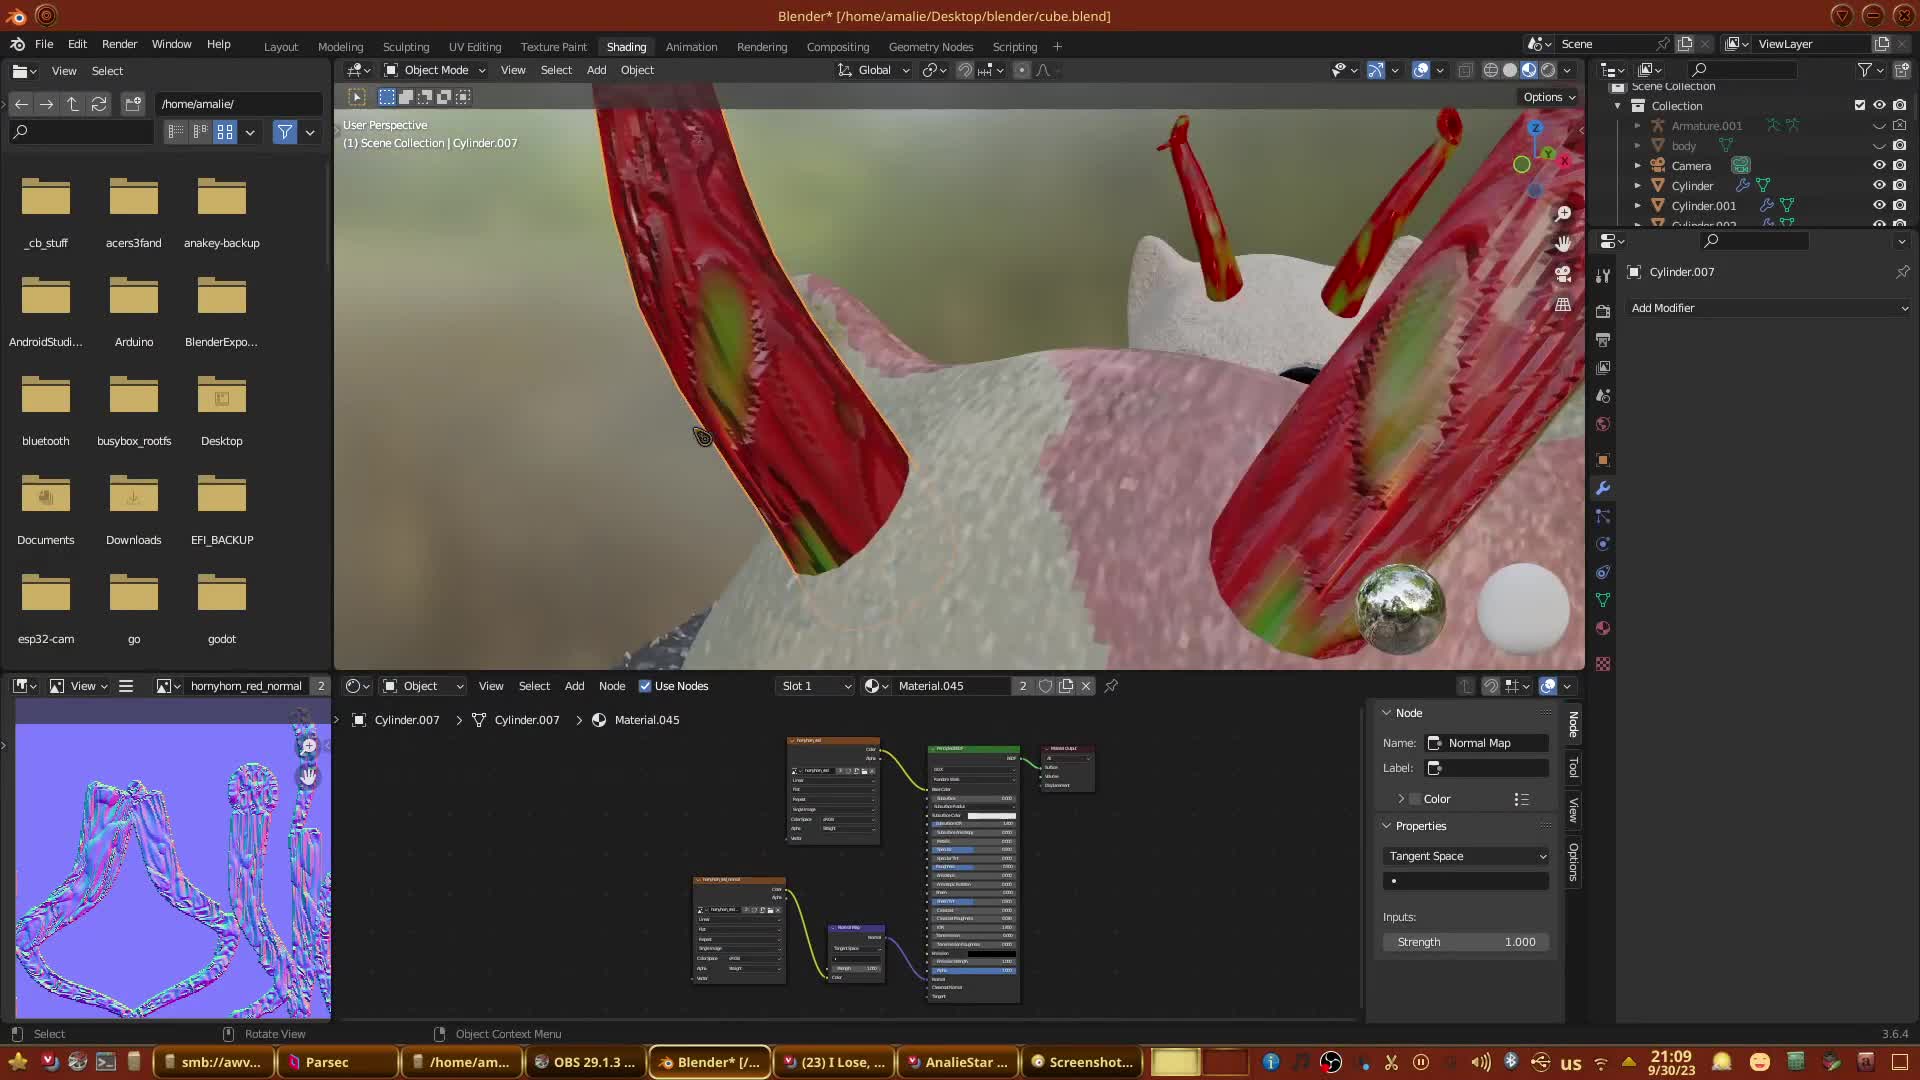Click the fake user shield for Material.045
The width and height of the screenshot is (1920, 1080).
pos(1045,686)
